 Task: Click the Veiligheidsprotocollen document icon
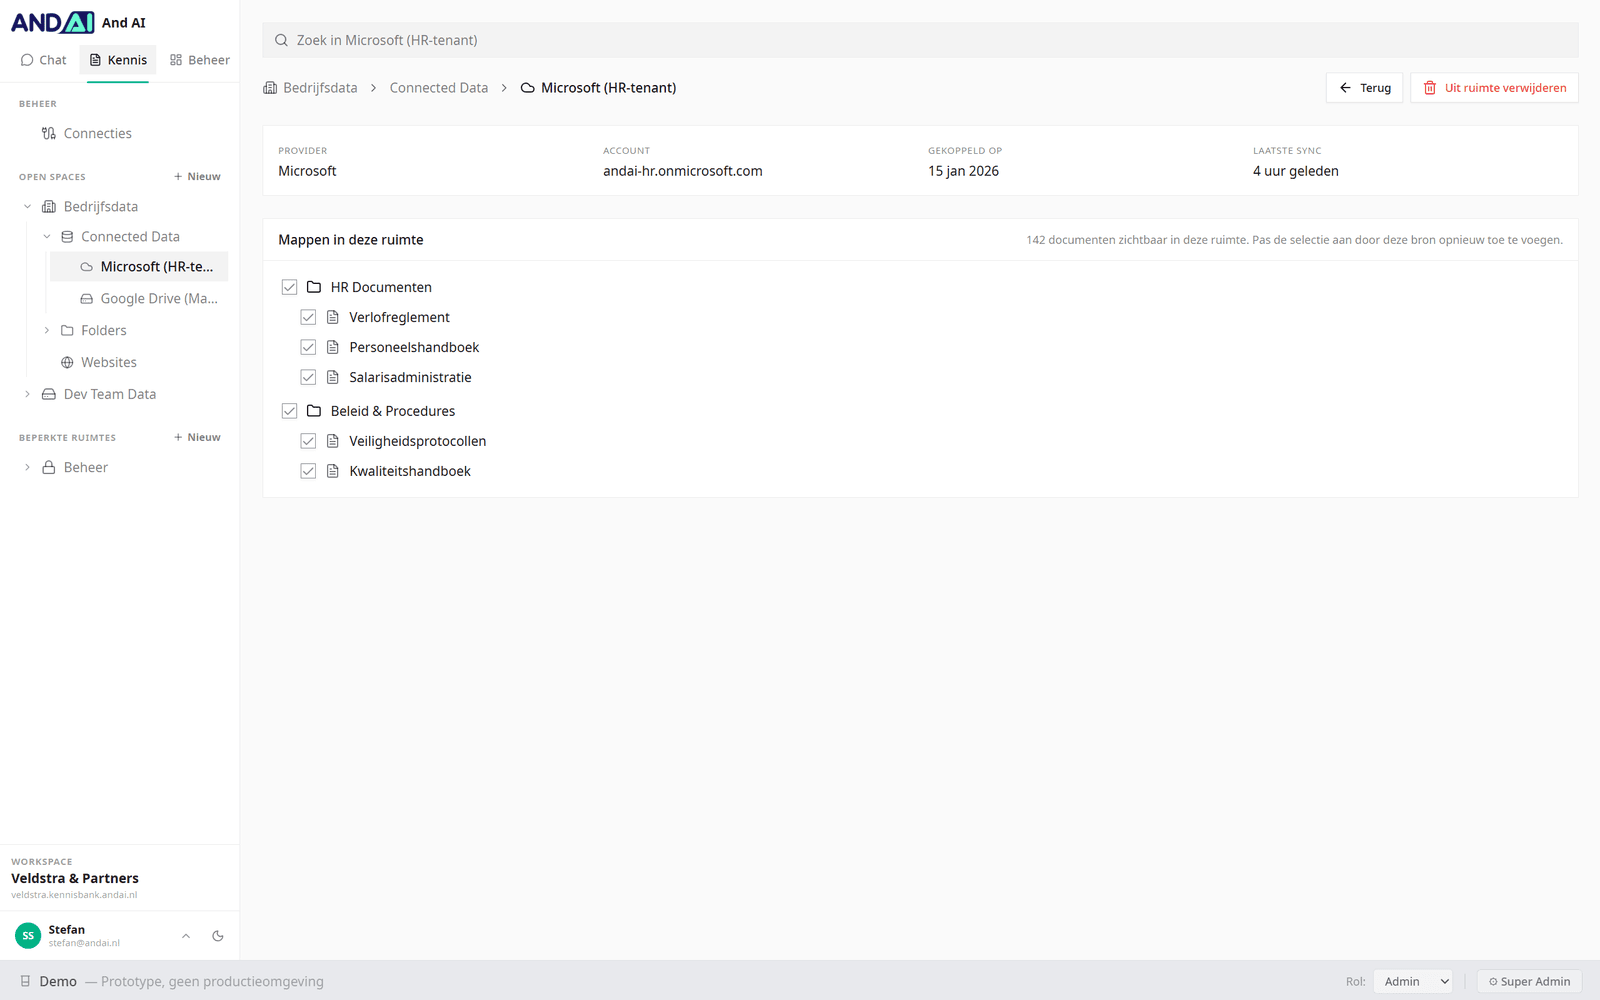333,441
